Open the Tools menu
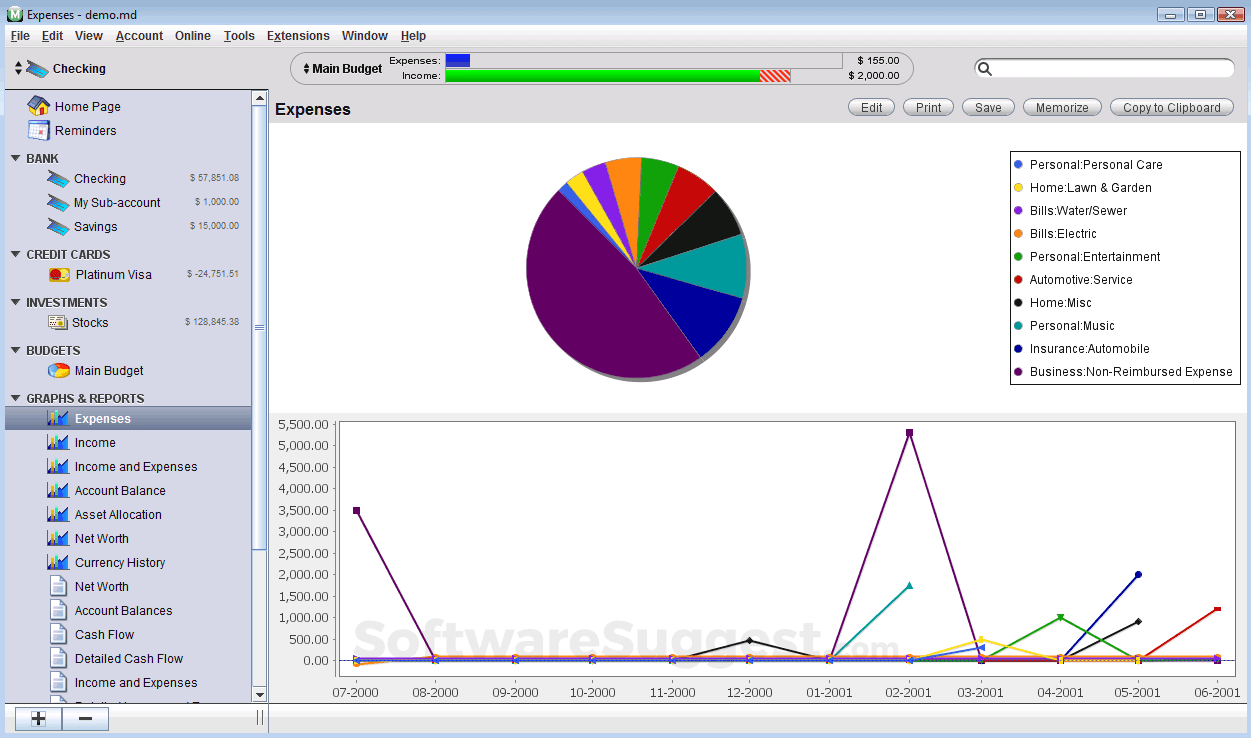 239,36
